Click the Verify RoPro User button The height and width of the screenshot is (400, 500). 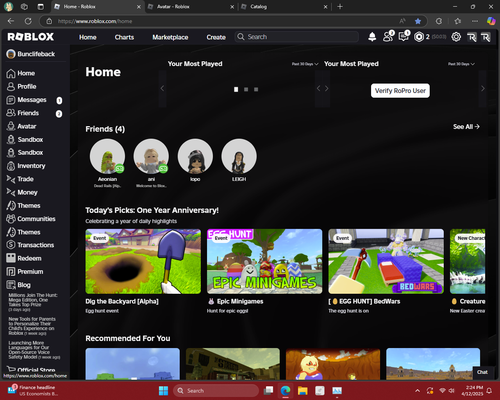pos(400,91)
